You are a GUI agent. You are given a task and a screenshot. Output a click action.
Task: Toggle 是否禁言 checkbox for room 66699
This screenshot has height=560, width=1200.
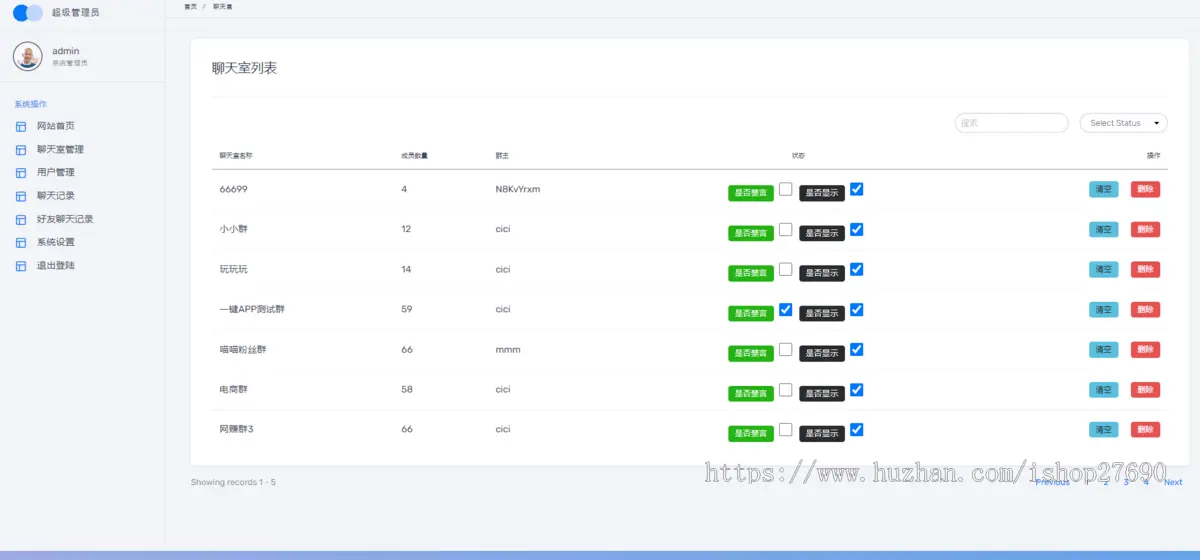pos(786,189)
